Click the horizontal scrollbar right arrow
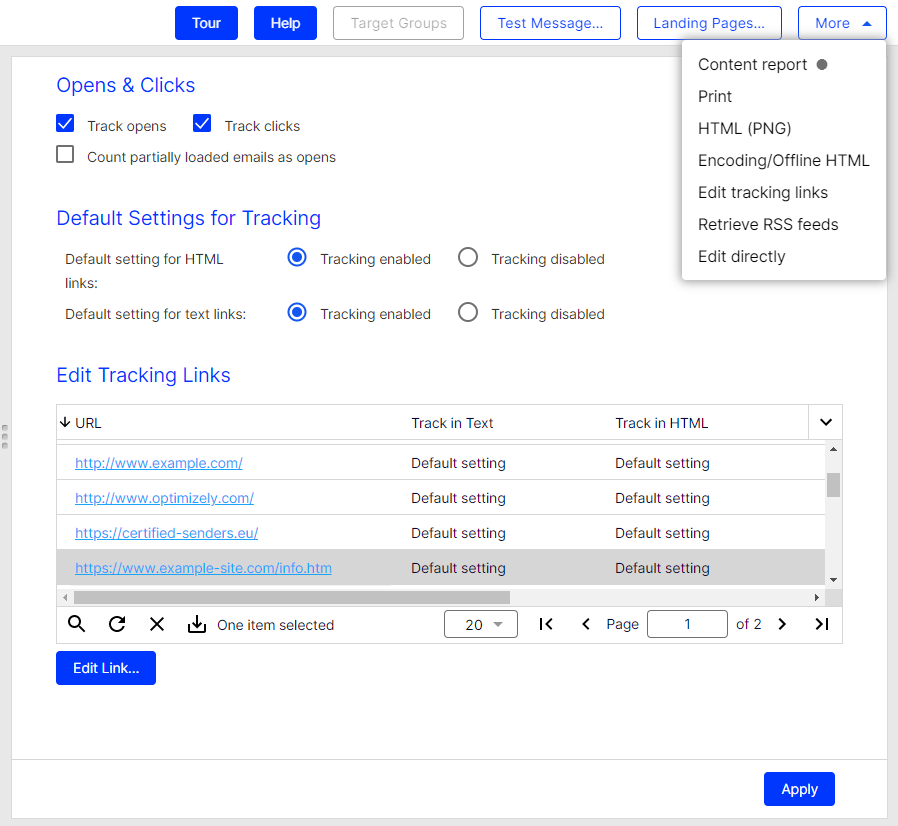898x826 pixels. [x=817, y=597]
